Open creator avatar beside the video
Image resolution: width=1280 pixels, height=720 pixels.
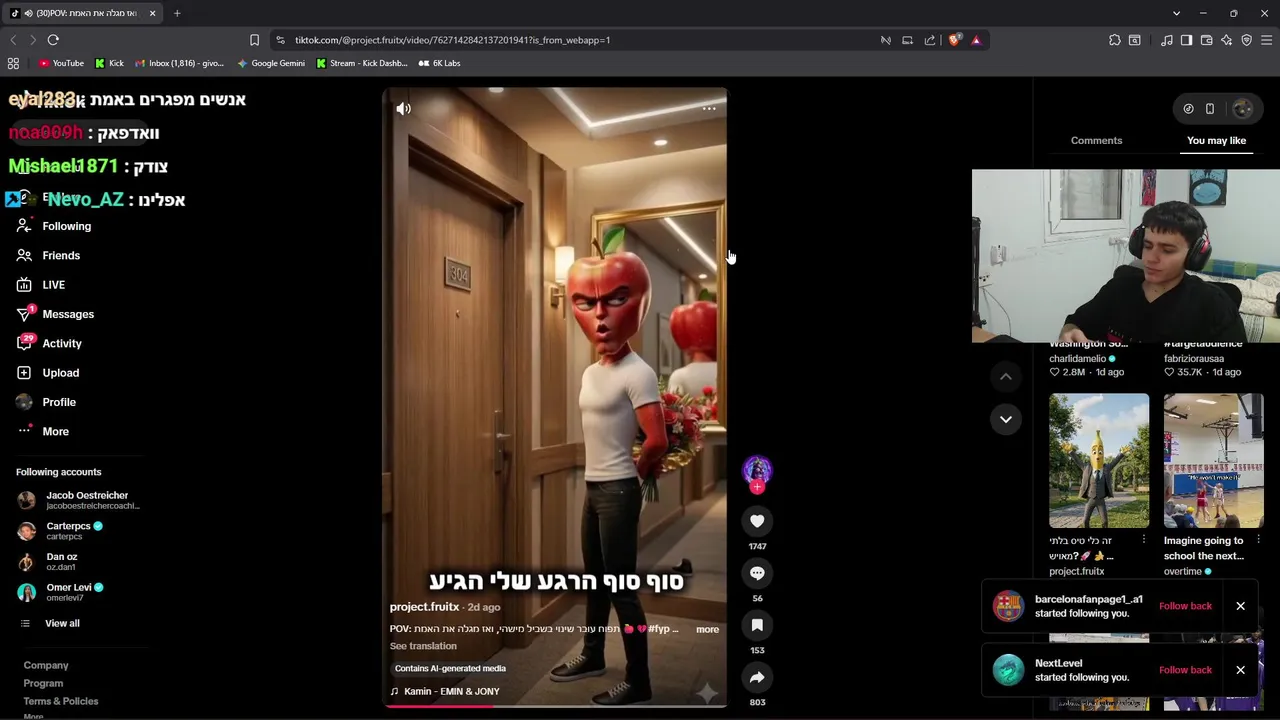[x=757, y=470]
